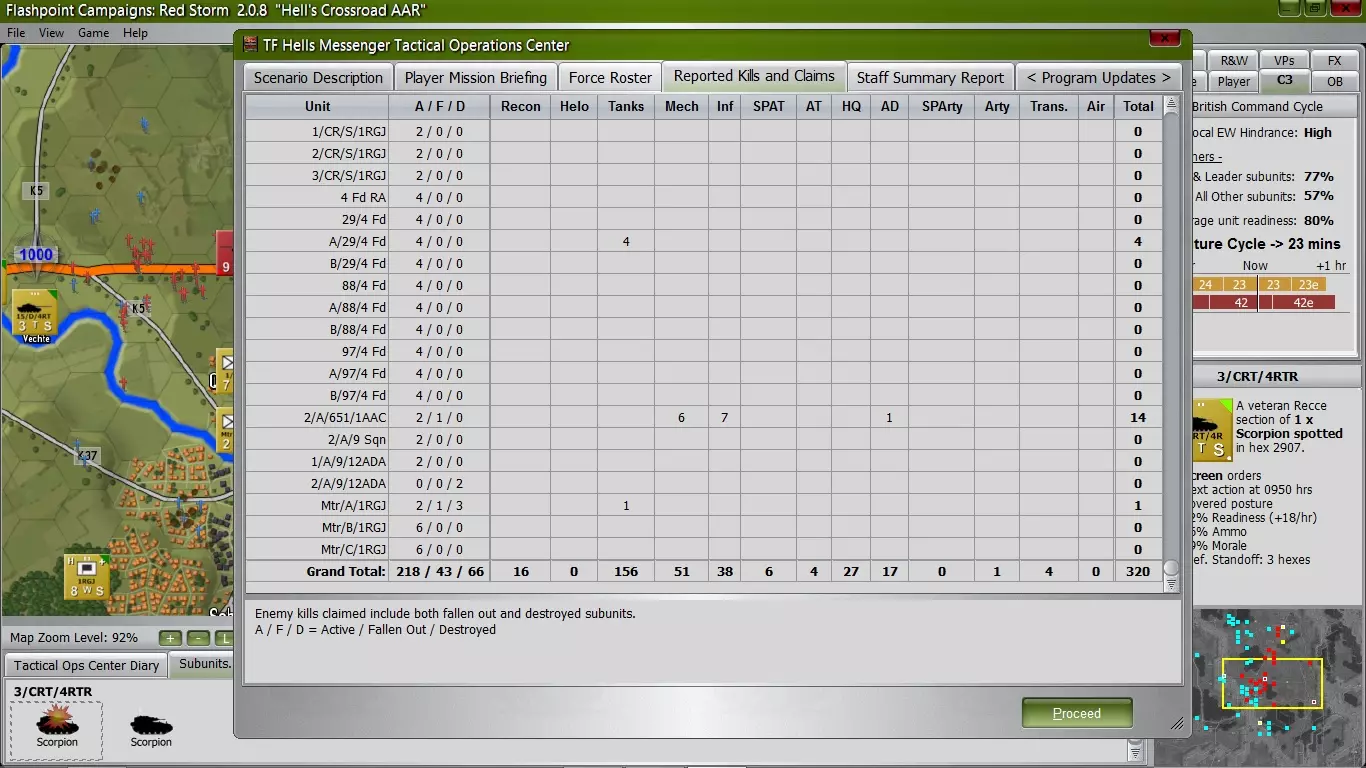Click the kills table scroll-down arrow

(x=1171, y=585)
